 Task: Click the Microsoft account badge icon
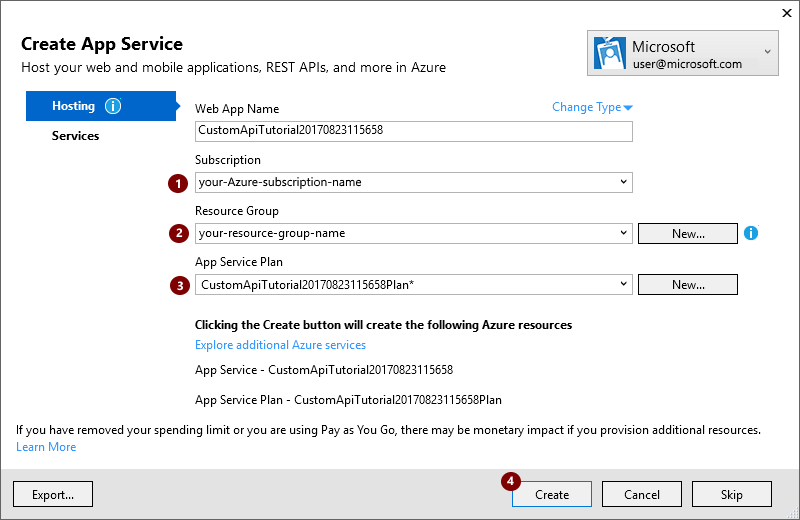pyautogui.click(x=610, y=53)
